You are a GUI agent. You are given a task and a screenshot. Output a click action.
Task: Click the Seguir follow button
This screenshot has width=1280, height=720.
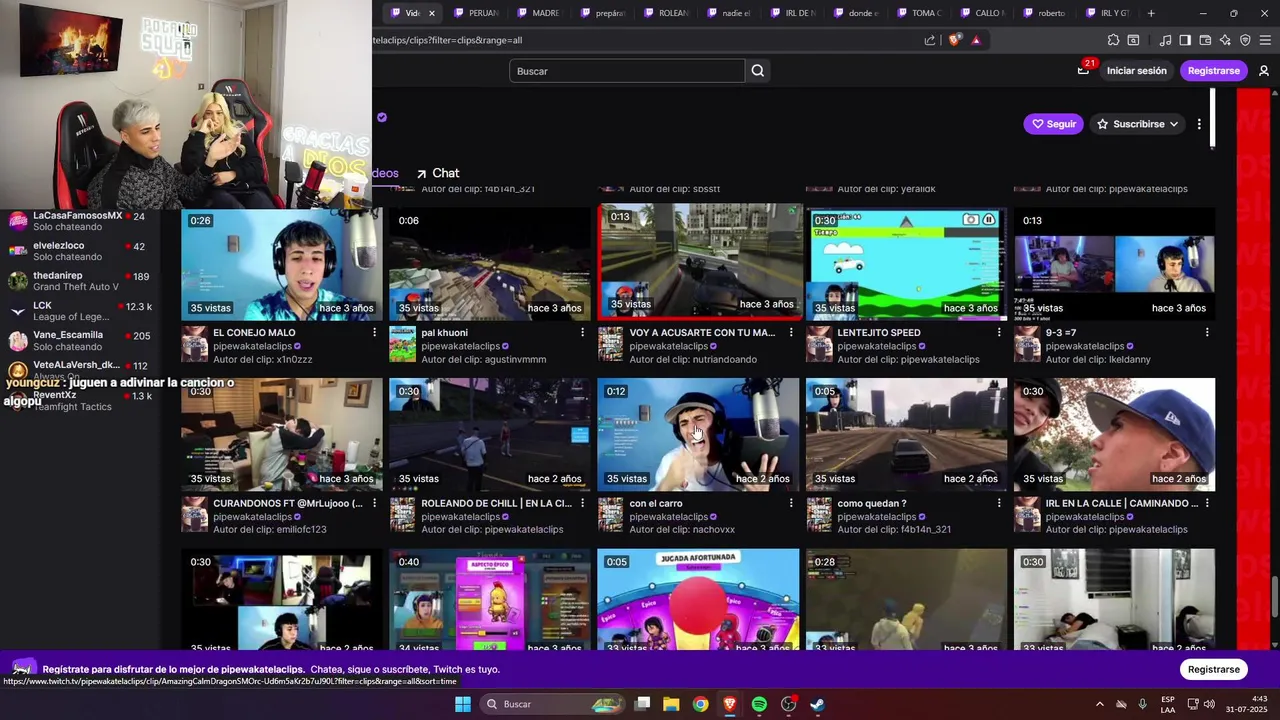point(1053,124)
